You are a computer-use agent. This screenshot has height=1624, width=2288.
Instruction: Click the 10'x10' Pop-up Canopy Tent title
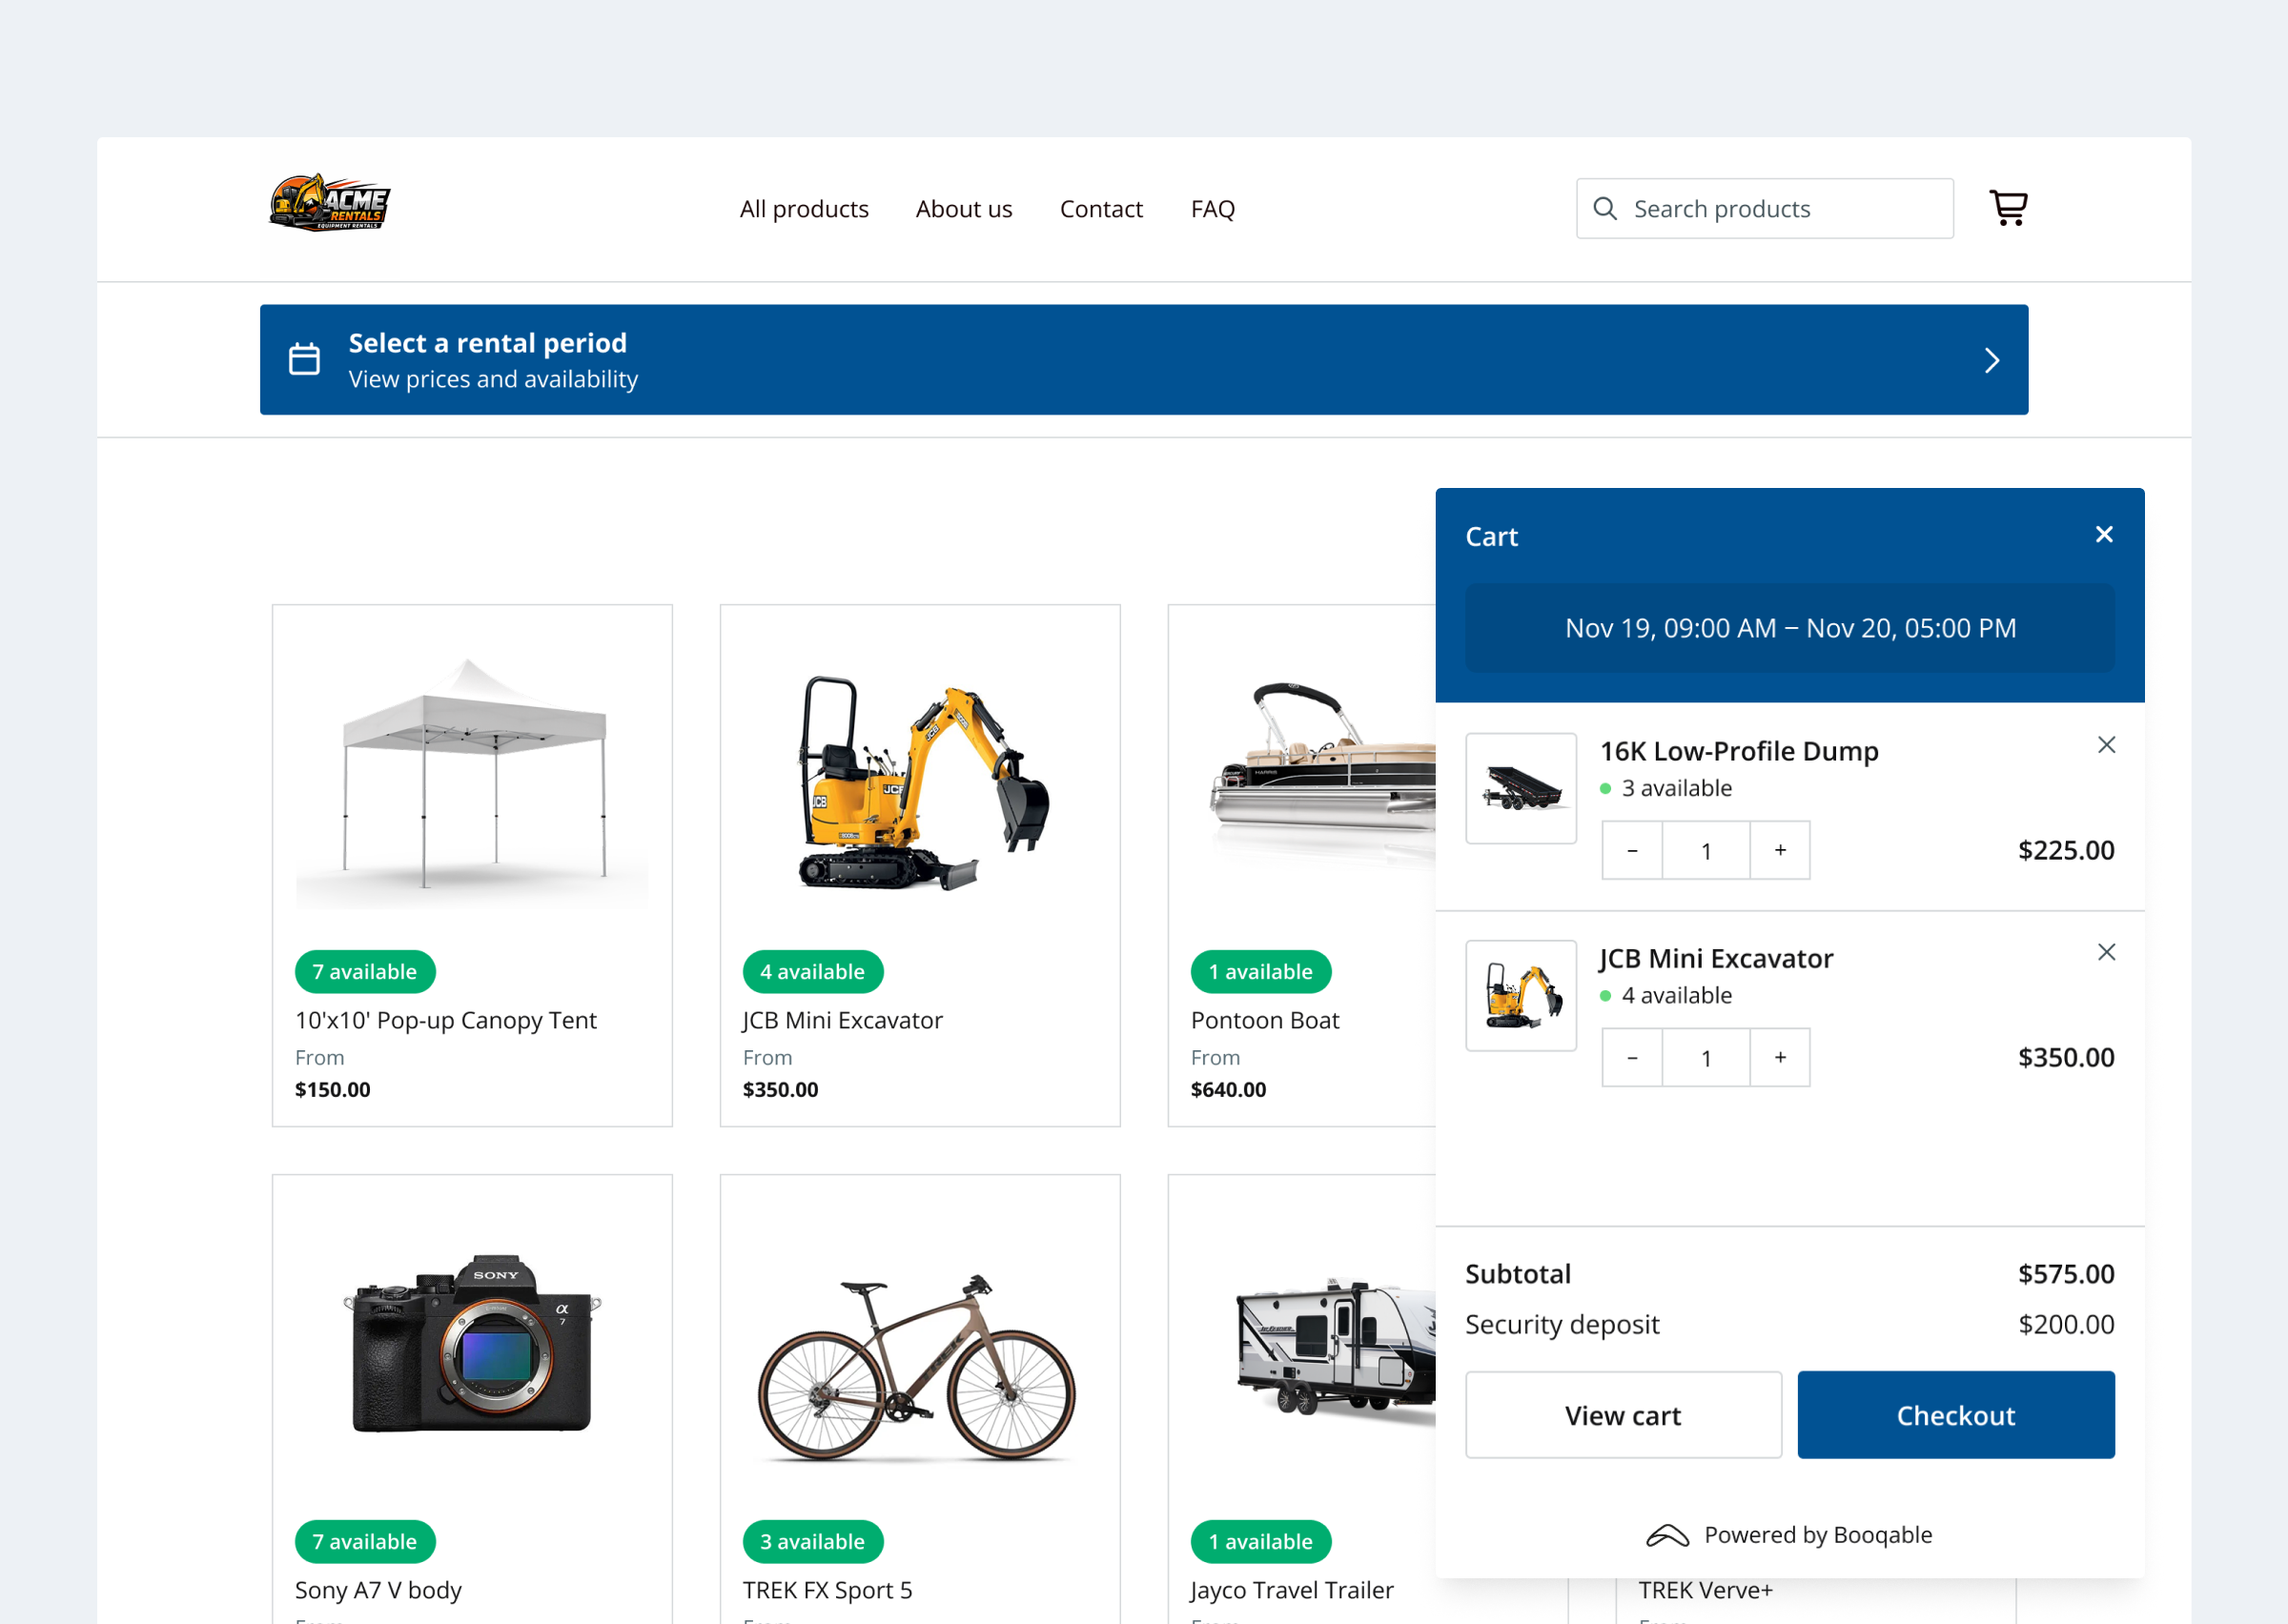point(445,1020)
